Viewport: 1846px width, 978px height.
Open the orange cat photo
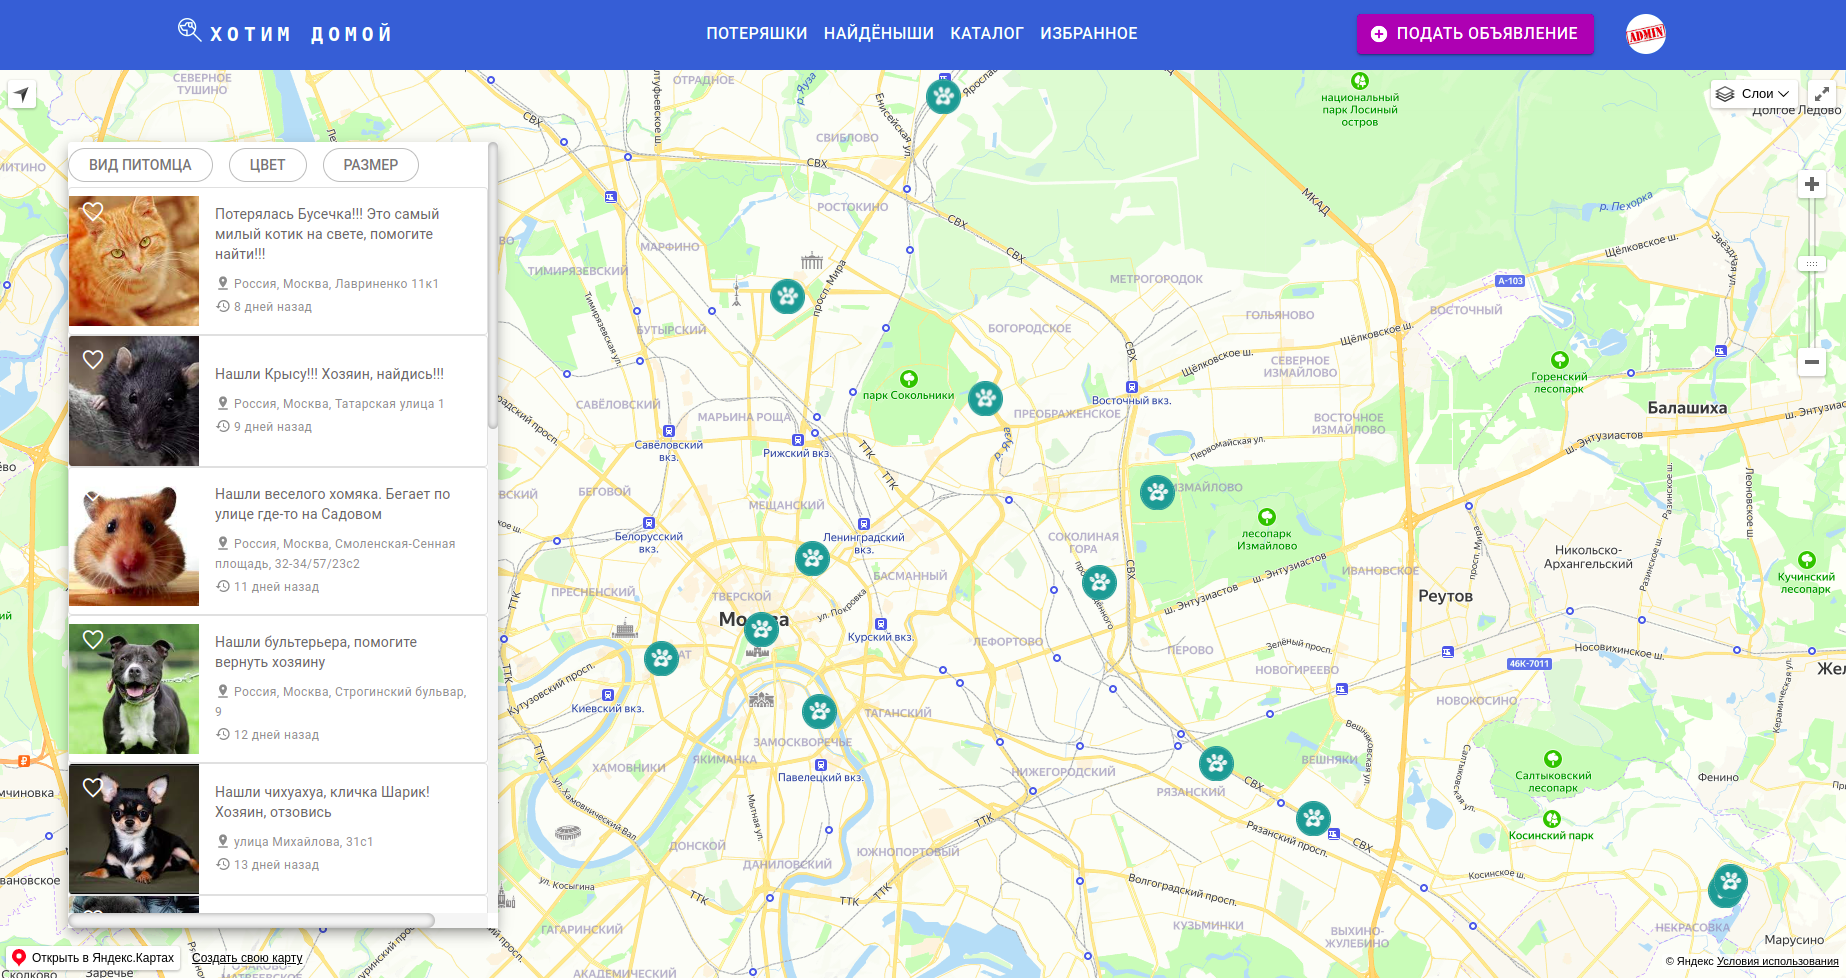(x=134, y=261)
